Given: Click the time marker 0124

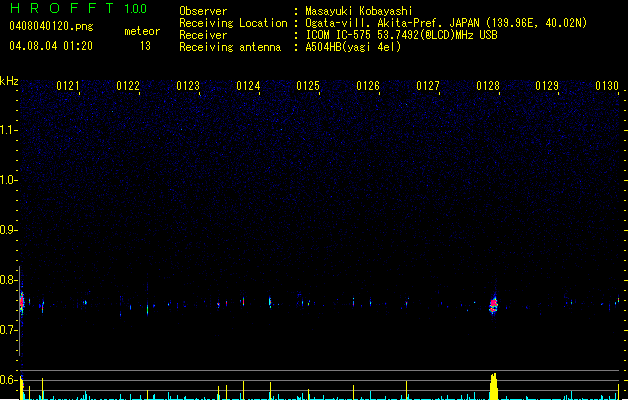Looking at the screenshot, I should pos(248,86).
